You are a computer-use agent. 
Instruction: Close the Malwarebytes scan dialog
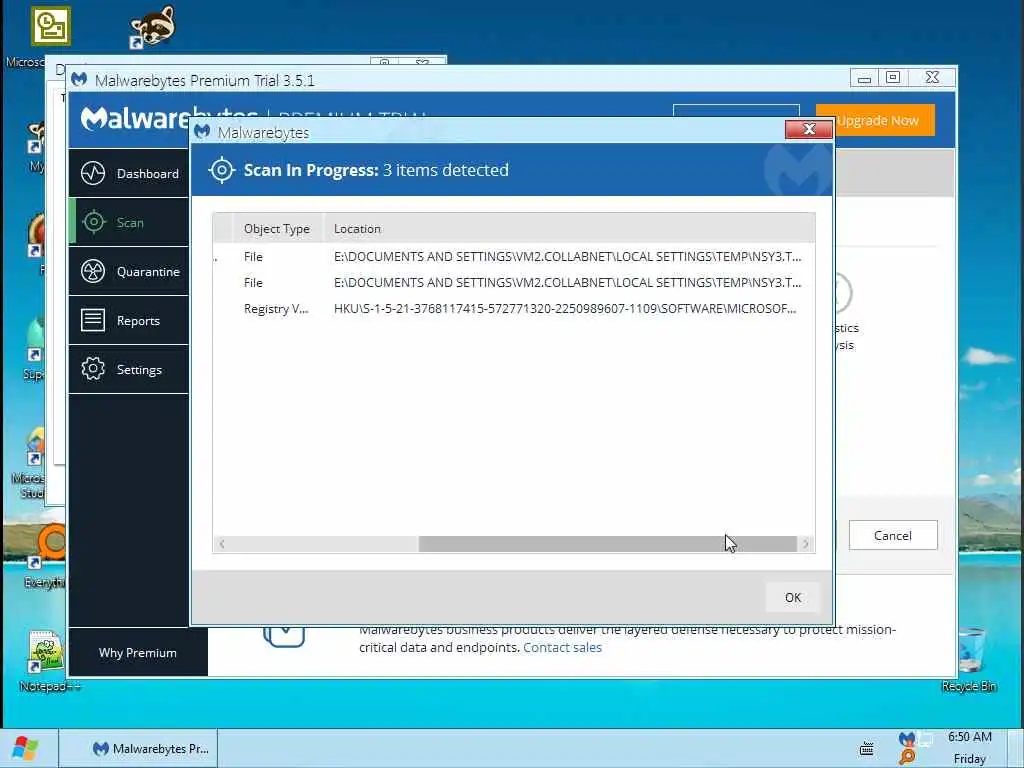pyautogui.click(x=808, y=129)
